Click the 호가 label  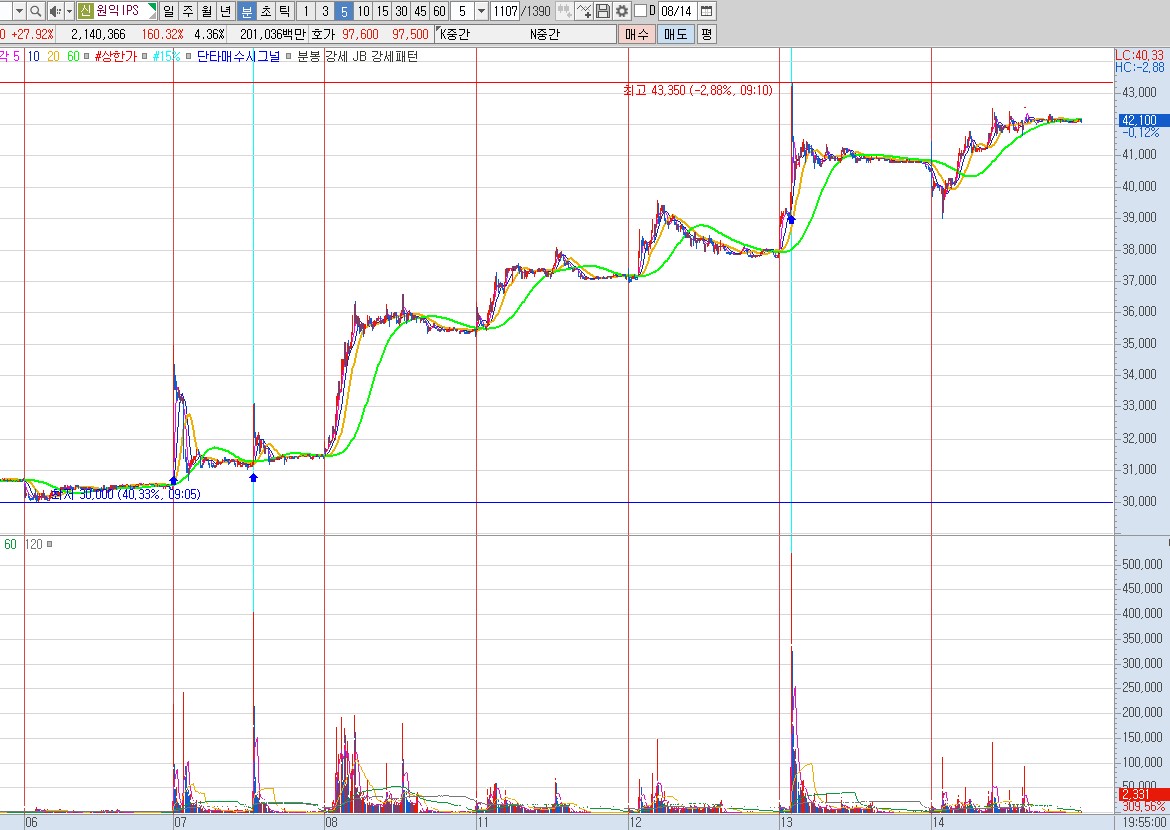point(323,34)
